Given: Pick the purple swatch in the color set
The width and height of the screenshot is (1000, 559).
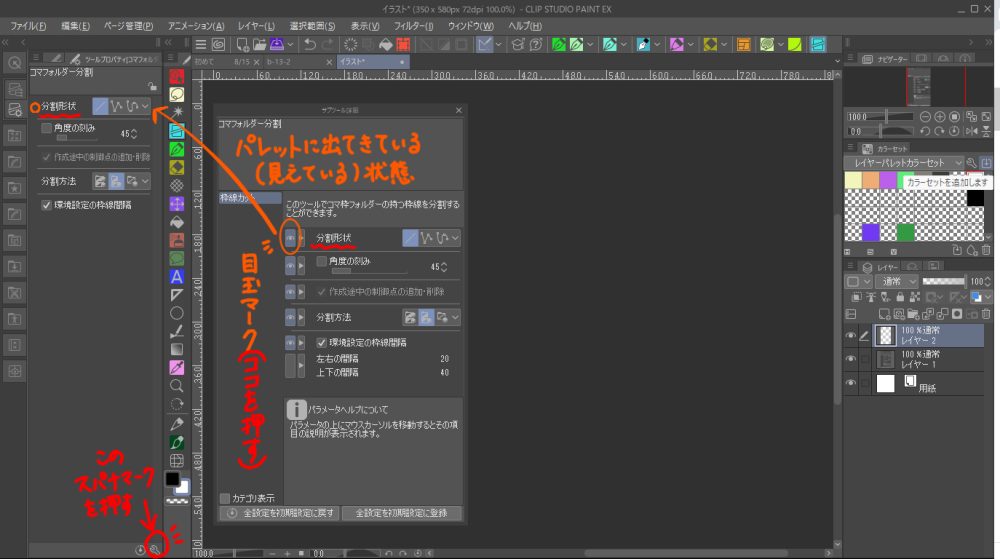Looking at the screenshot, I should click(888, 180).
